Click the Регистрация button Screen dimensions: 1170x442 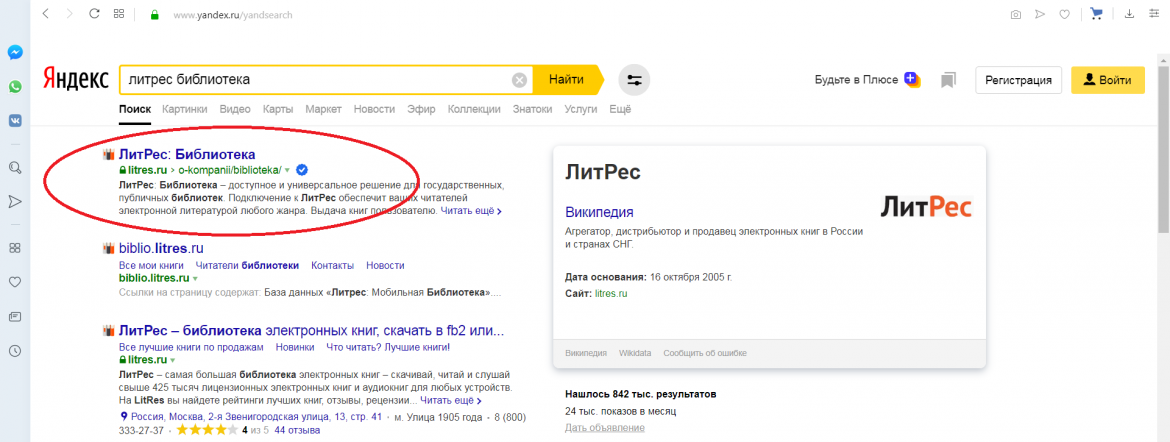click(1019, 80)
